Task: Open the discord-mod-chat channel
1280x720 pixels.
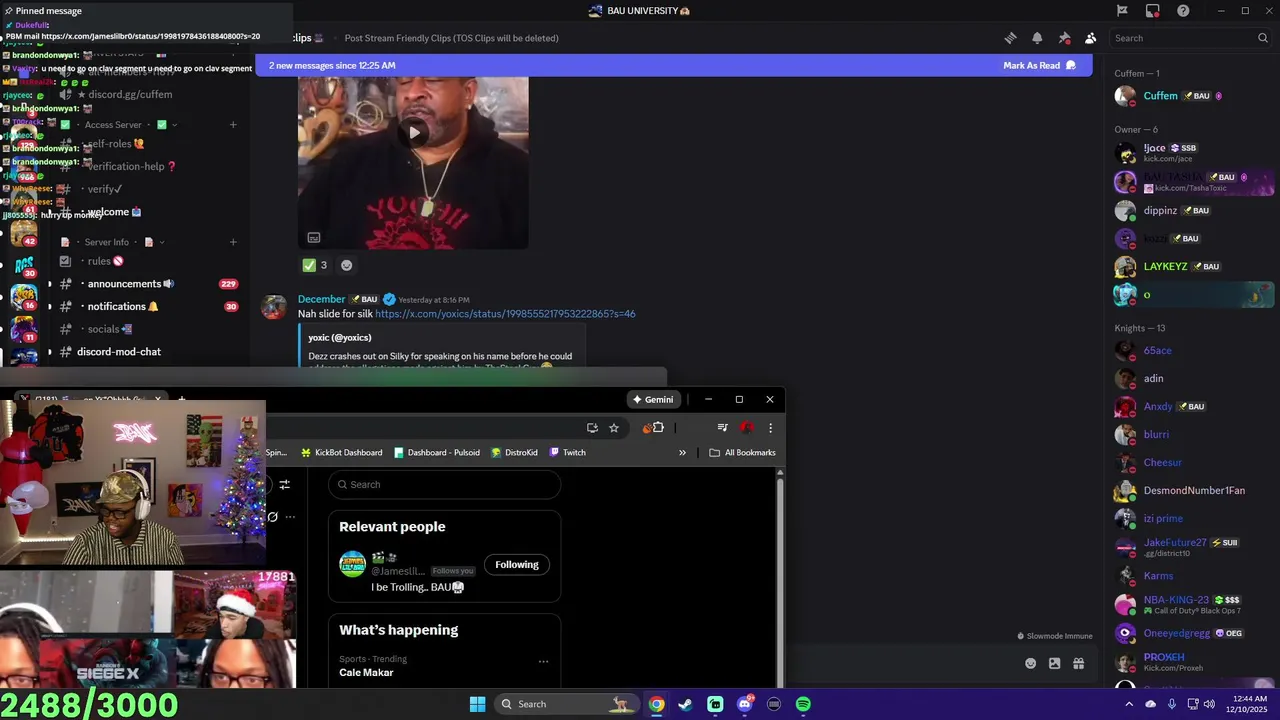Action: click(147, 352)
